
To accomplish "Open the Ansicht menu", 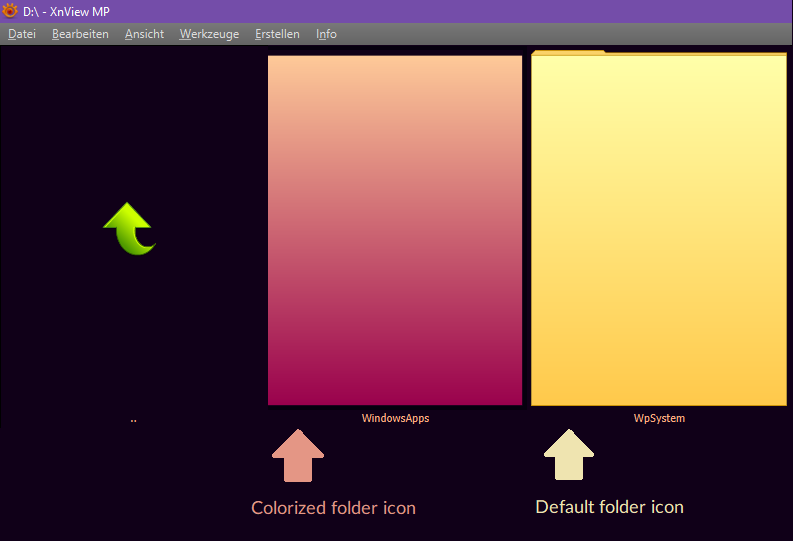I will pos(144,34).
